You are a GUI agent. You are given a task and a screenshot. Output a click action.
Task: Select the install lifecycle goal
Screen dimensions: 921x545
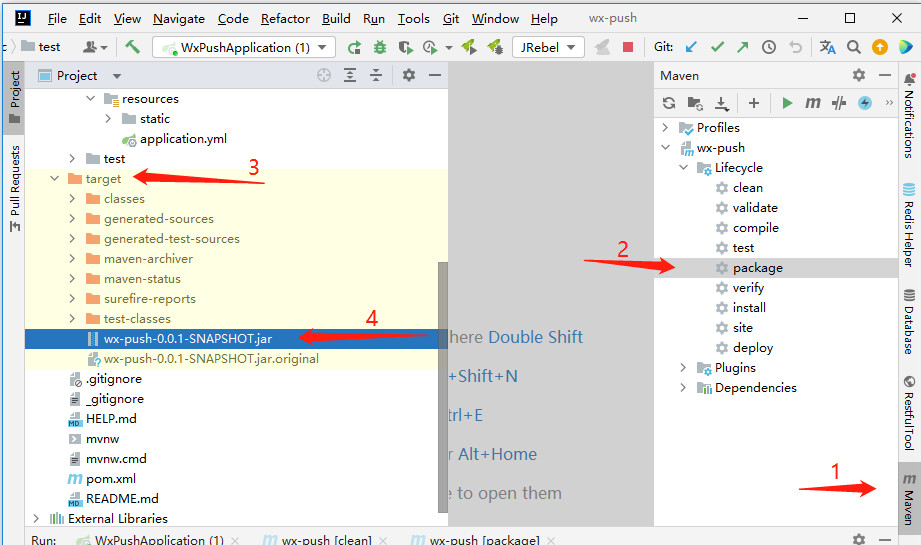(749, 308)
